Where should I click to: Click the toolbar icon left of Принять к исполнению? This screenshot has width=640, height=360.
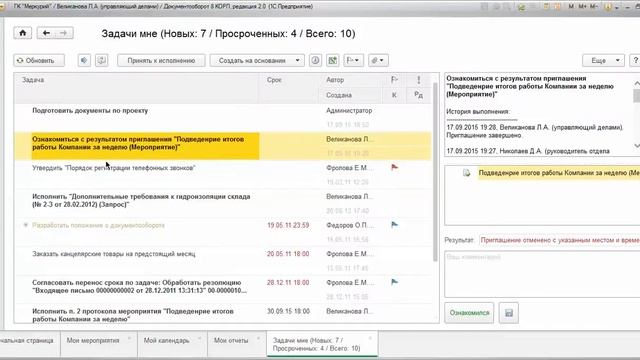click(x=102, y=60)
